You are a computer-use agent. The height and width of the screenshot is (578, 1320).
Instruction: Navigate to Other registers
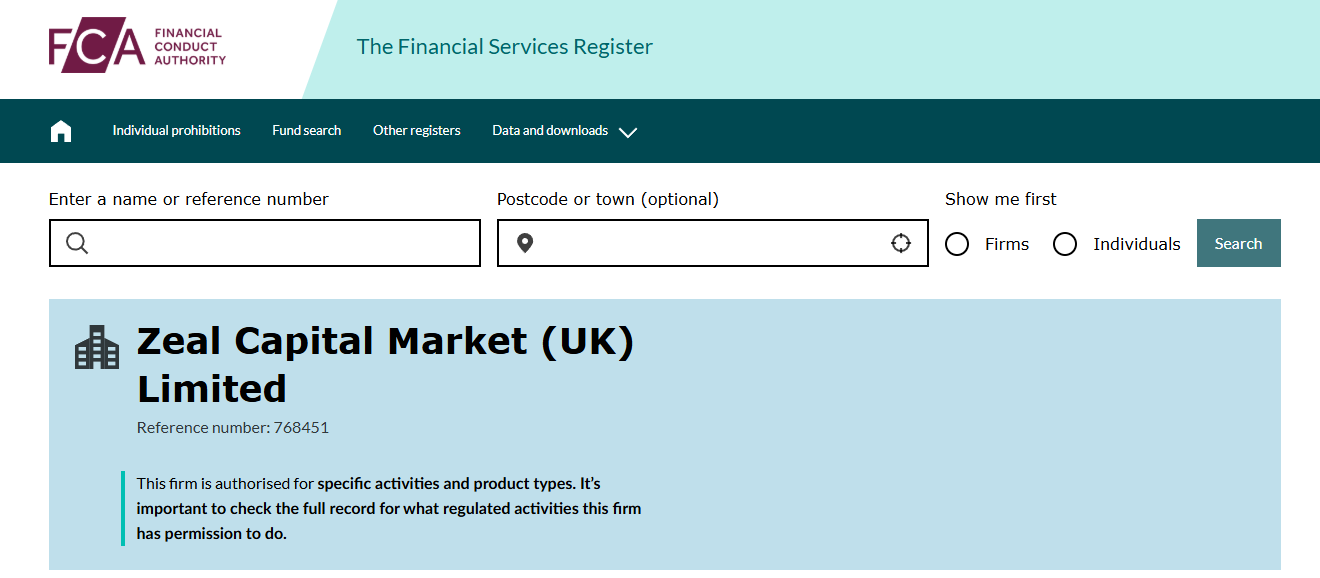coord(416,131)
